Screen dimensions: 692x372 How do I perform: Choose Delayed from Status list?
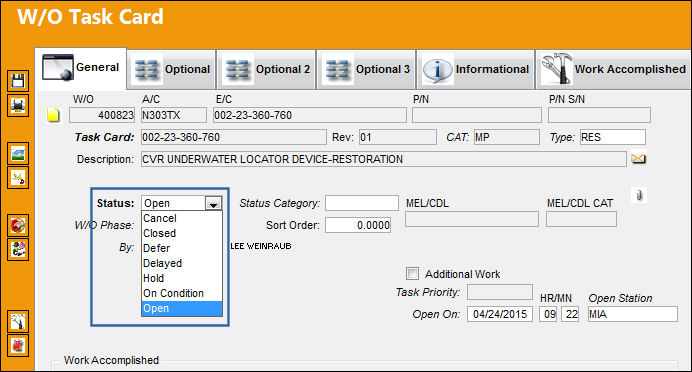point(181,263)
